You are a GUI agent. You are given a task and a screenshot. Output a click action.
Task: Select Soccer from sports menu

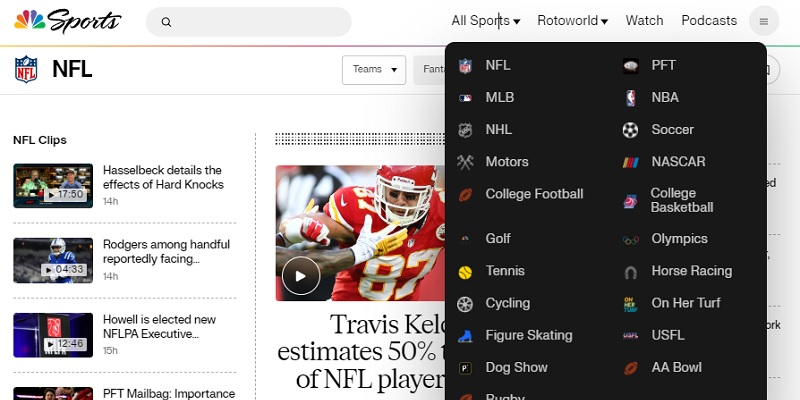672,130
